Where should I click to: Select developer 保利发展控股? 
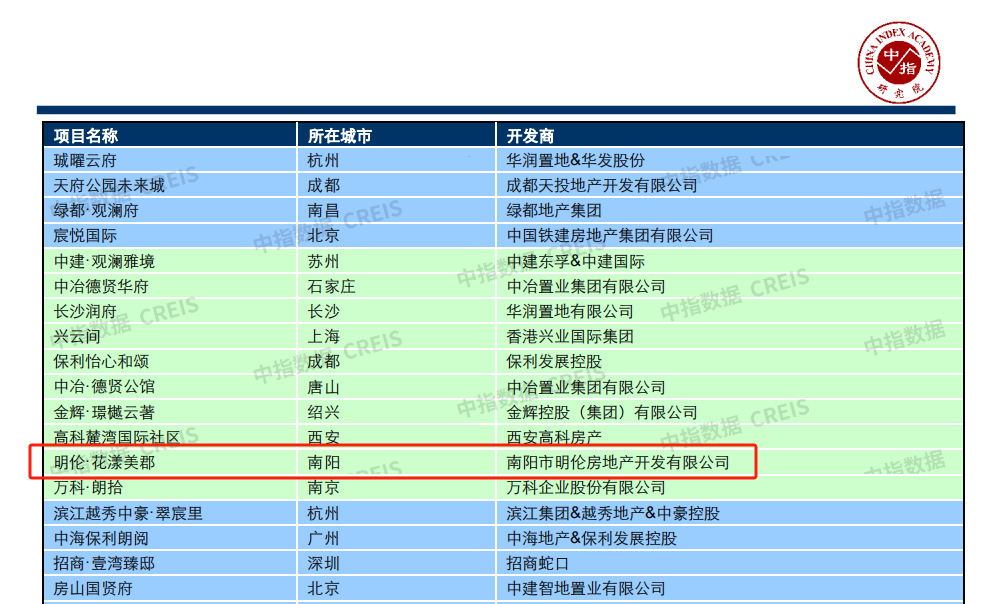coord(554,362)
